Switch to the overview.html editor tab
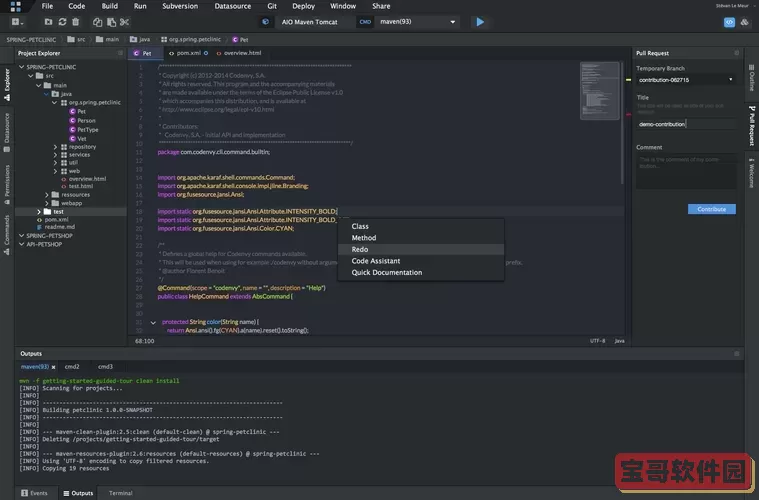This screenshot has height=500, width=759. coord(239,53)
